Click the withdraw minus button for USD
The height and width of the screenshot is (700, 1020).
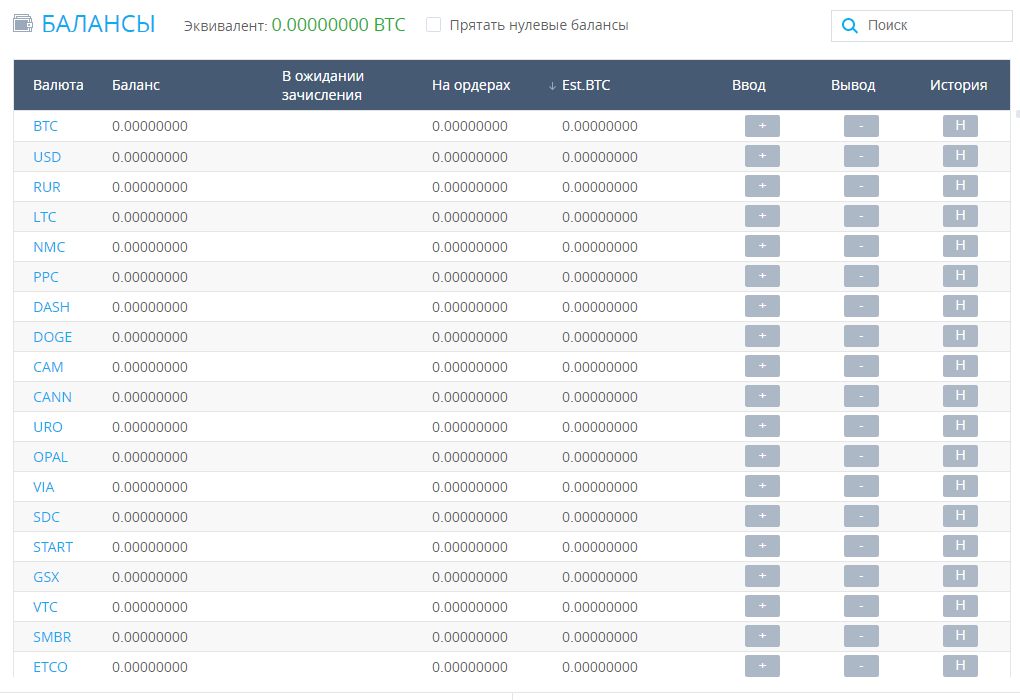coord(861,156)
